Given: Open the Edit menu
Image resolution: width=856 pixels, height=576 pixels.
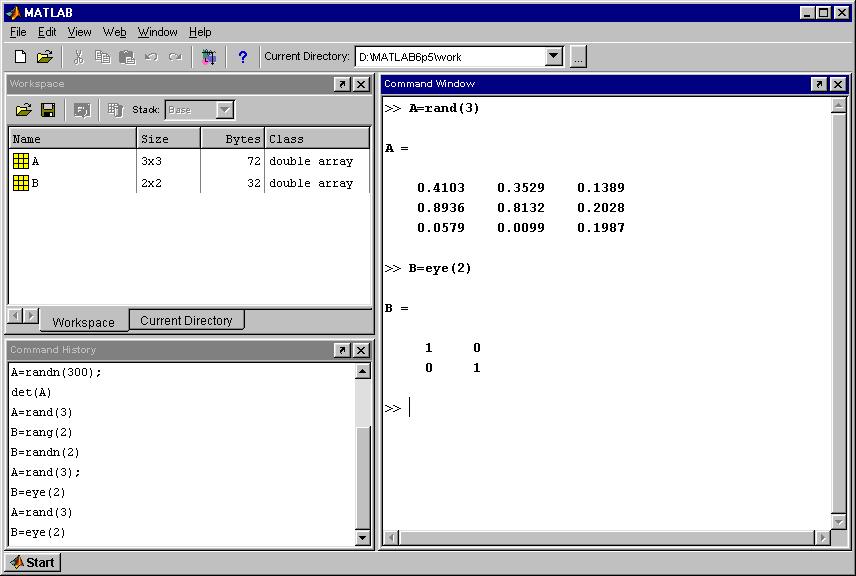Looking at the screenshot, I should coord(47,32).
